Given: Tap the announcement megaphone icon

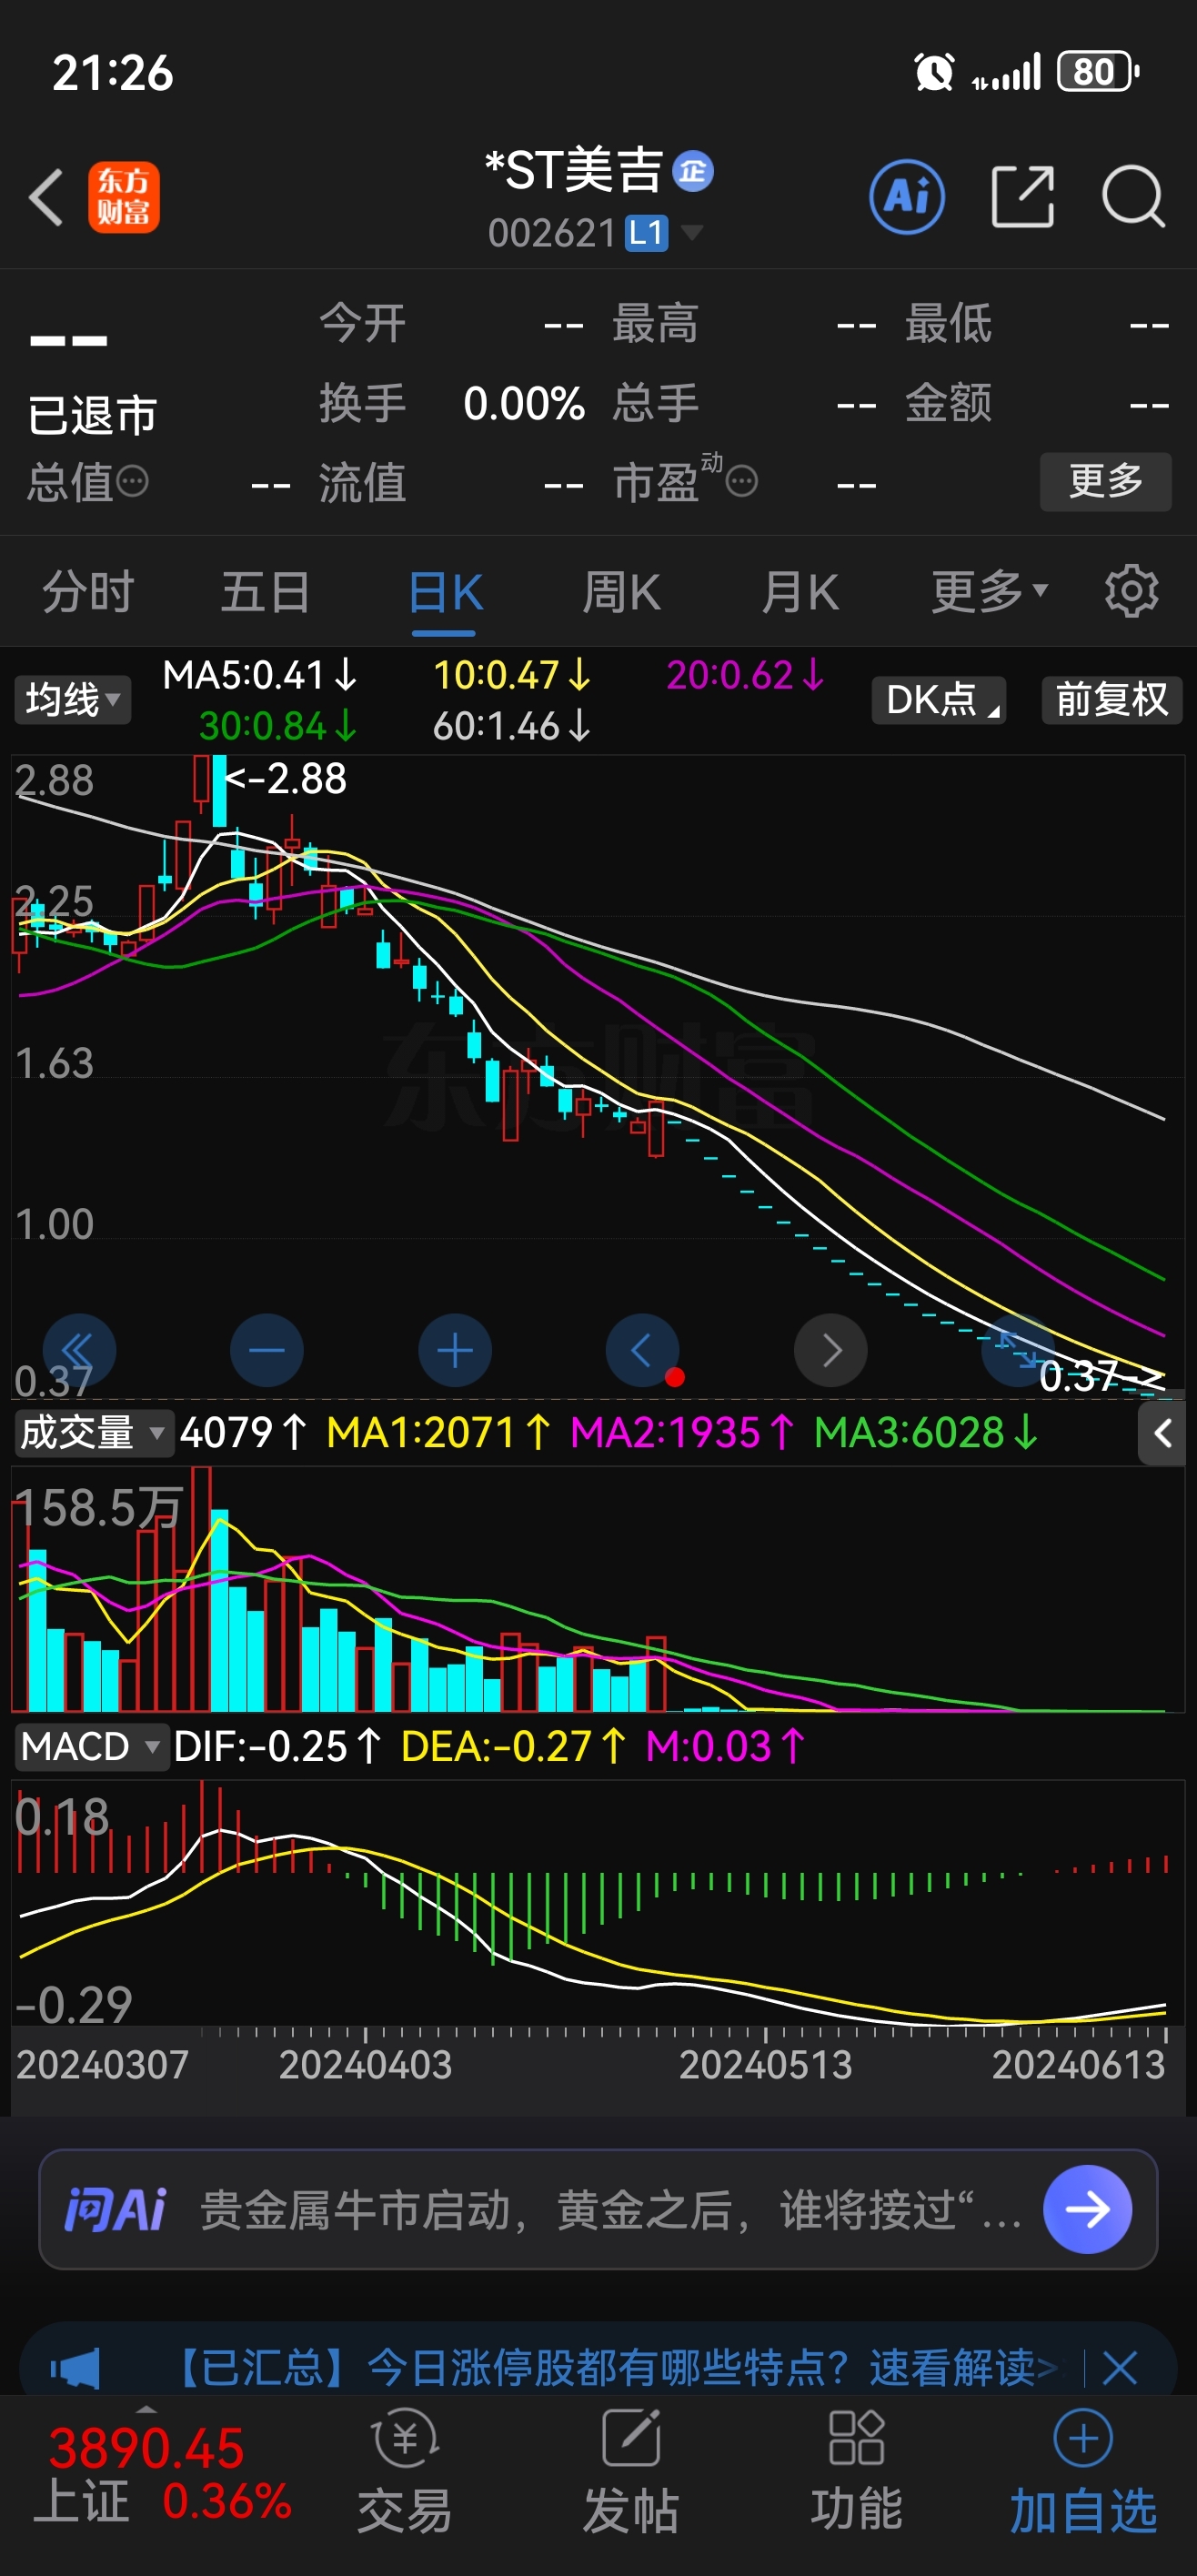Looking at the screenshot, I should 75,2367.
